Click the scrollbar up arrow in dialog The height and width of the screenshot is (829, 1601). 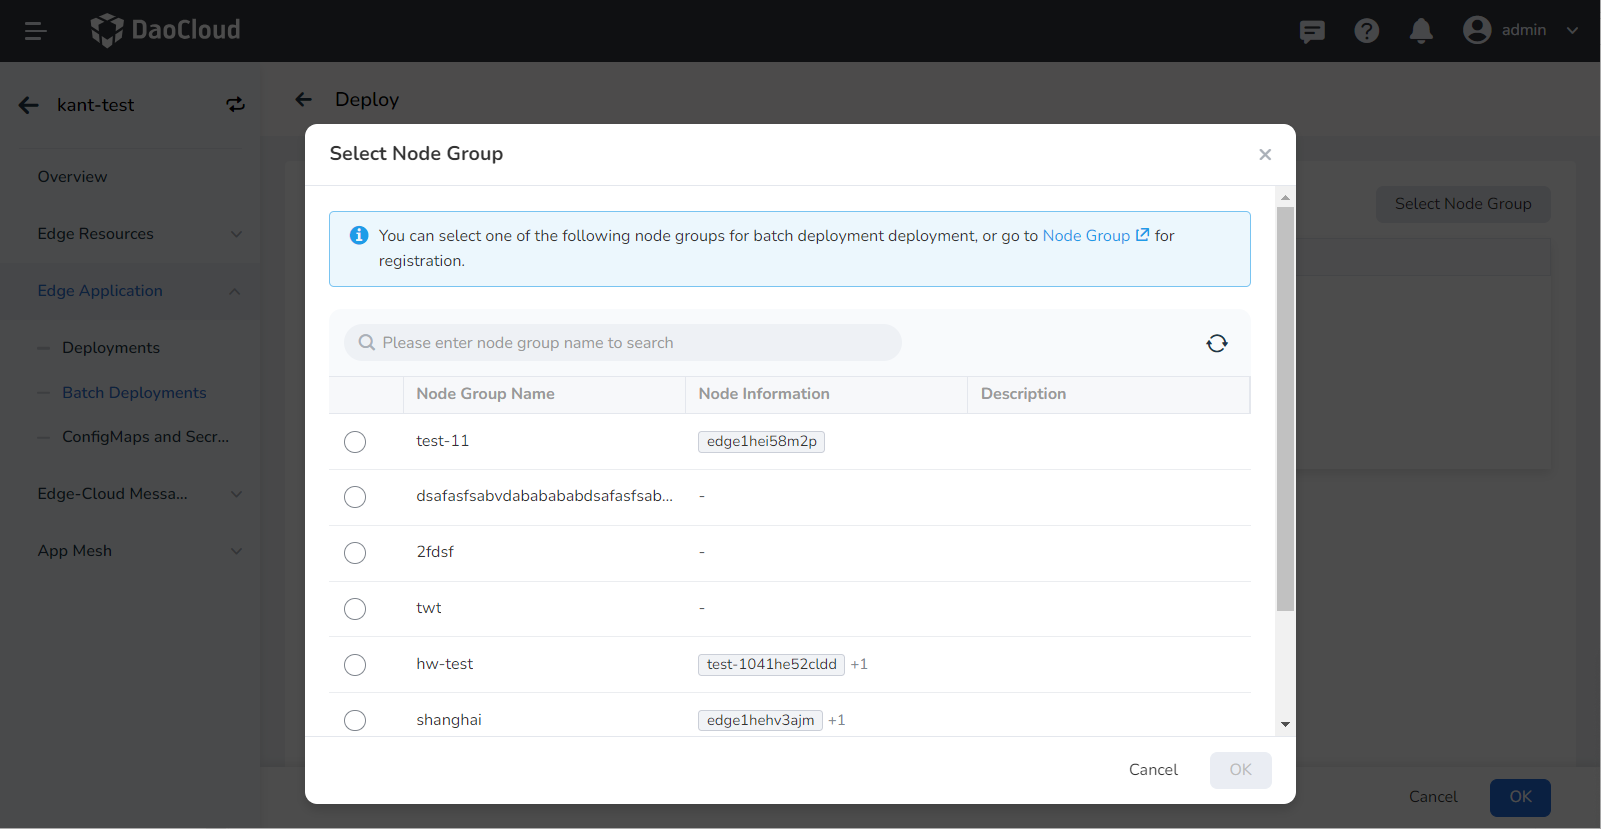pyautogui.click(x=1285, y=197)
